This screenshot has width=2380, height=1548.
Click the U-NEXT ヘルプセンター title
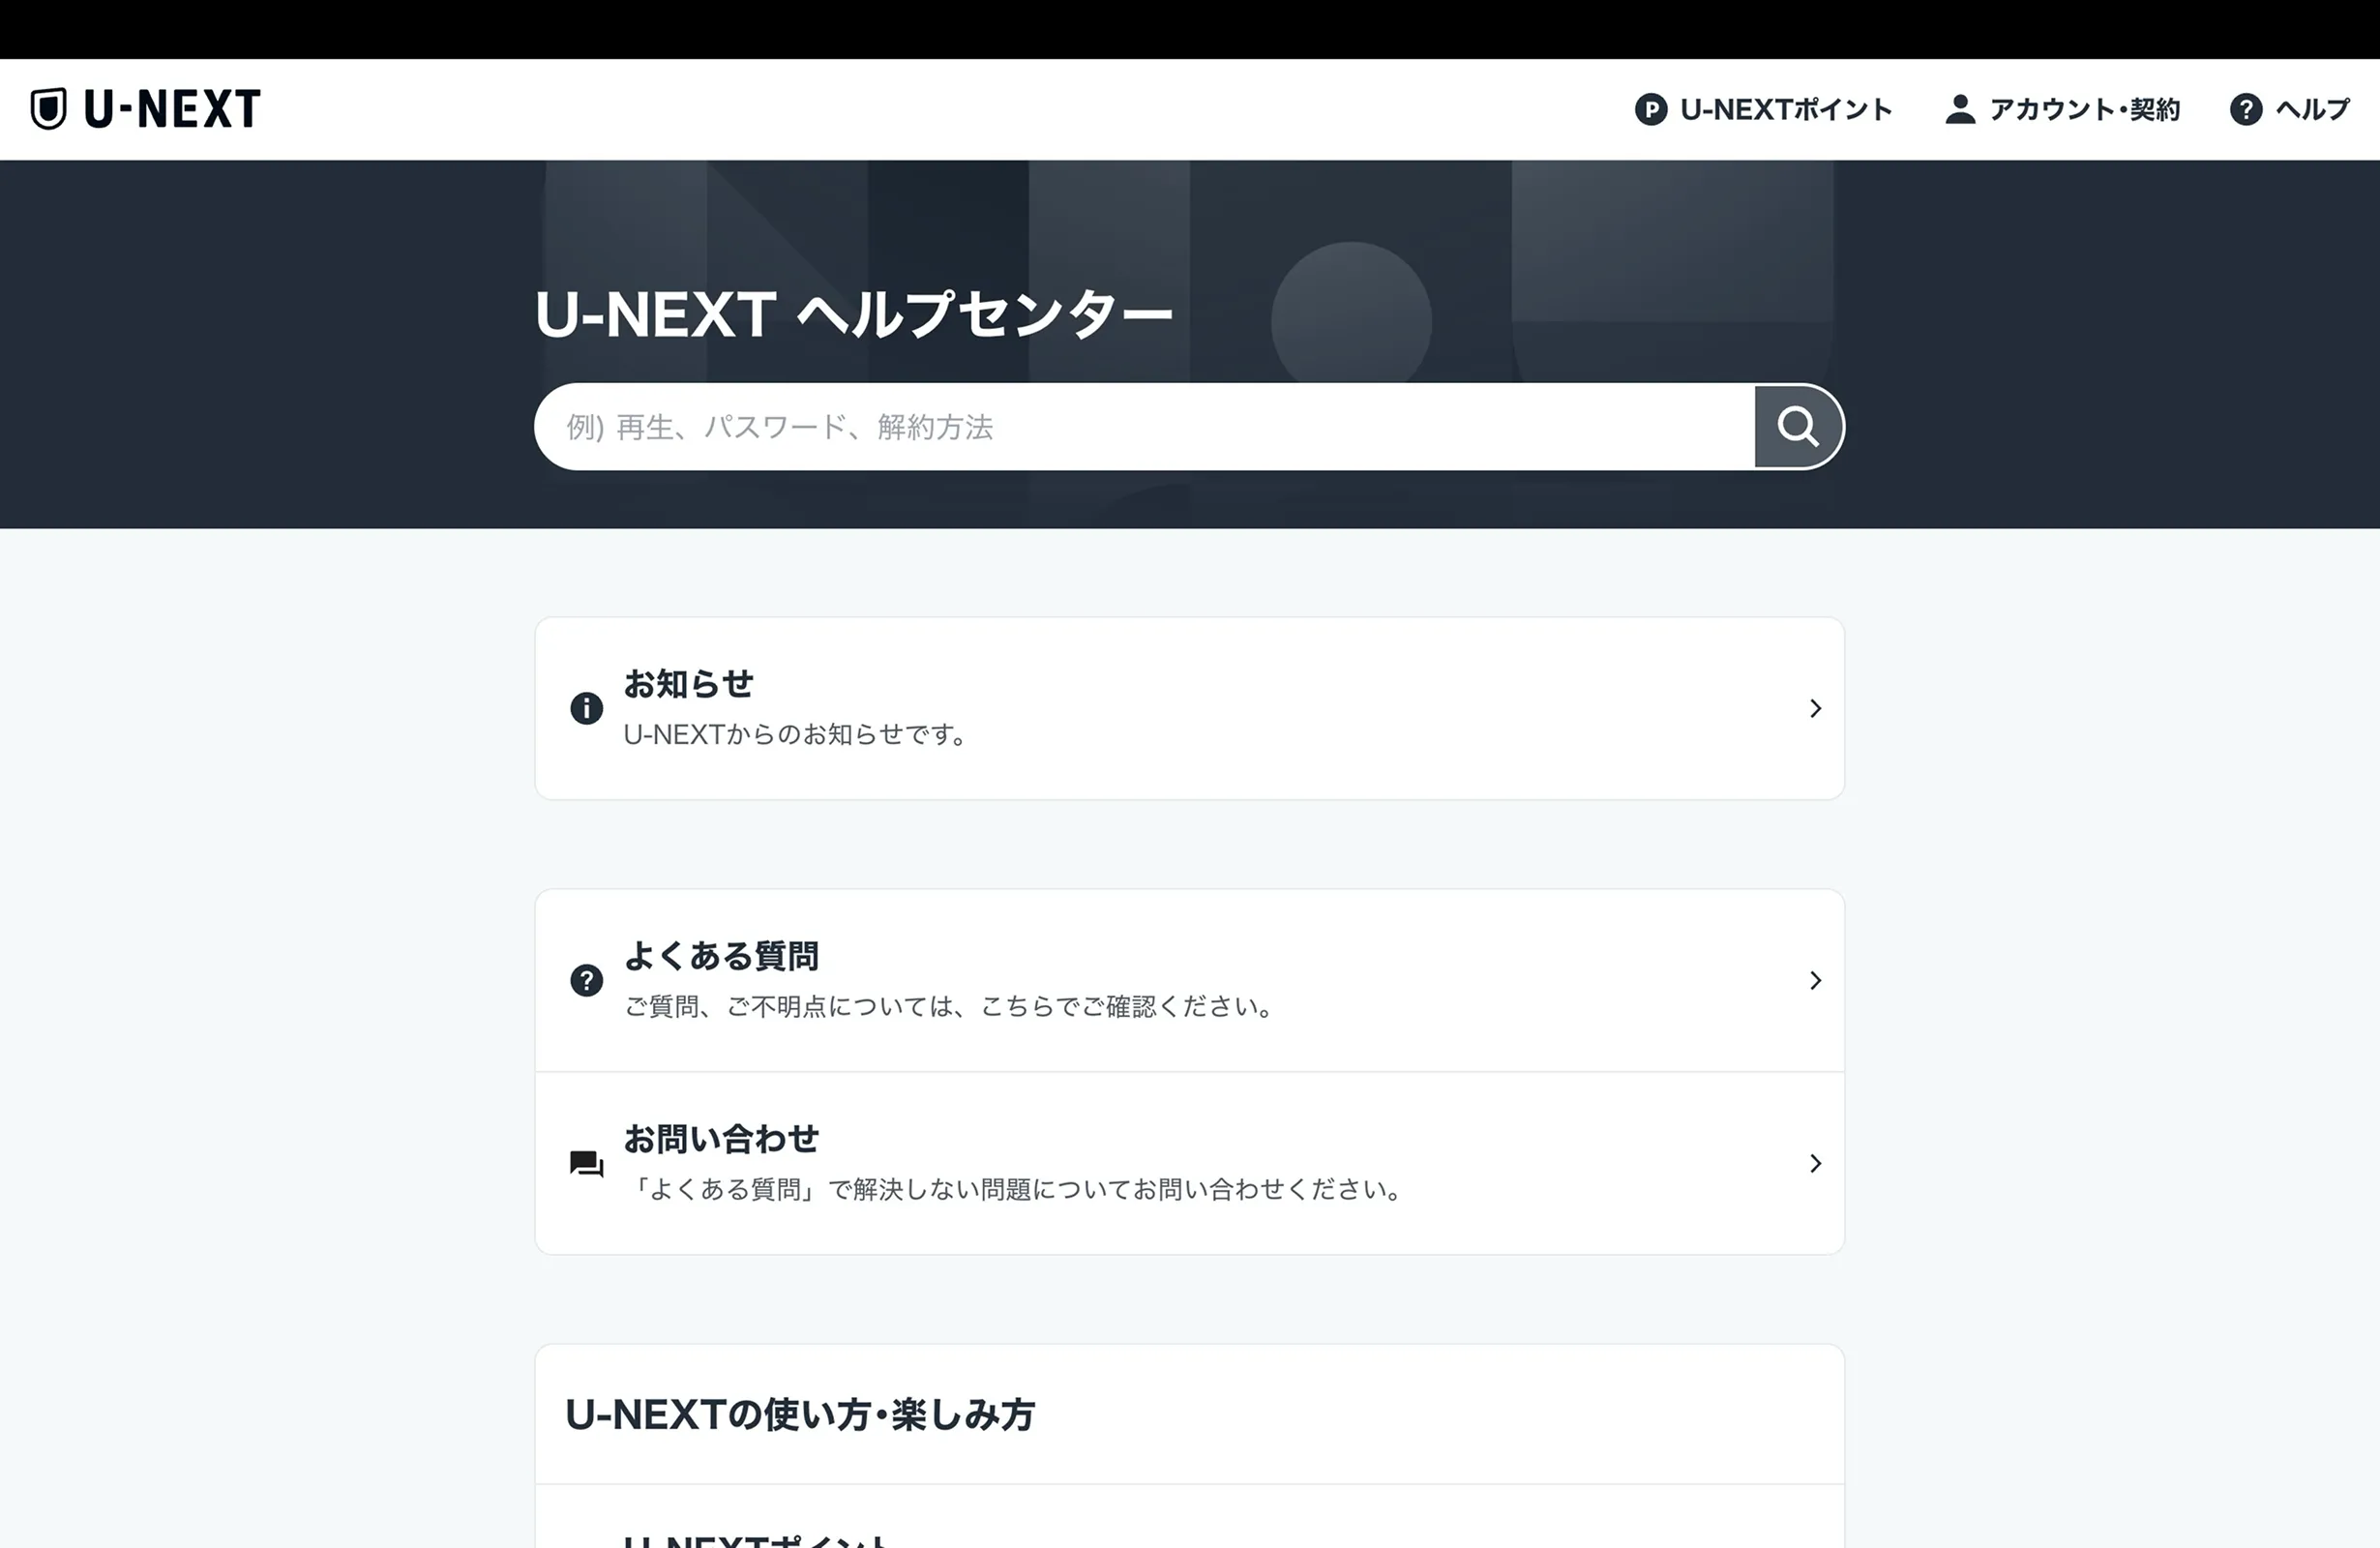(x=853, y=314)
